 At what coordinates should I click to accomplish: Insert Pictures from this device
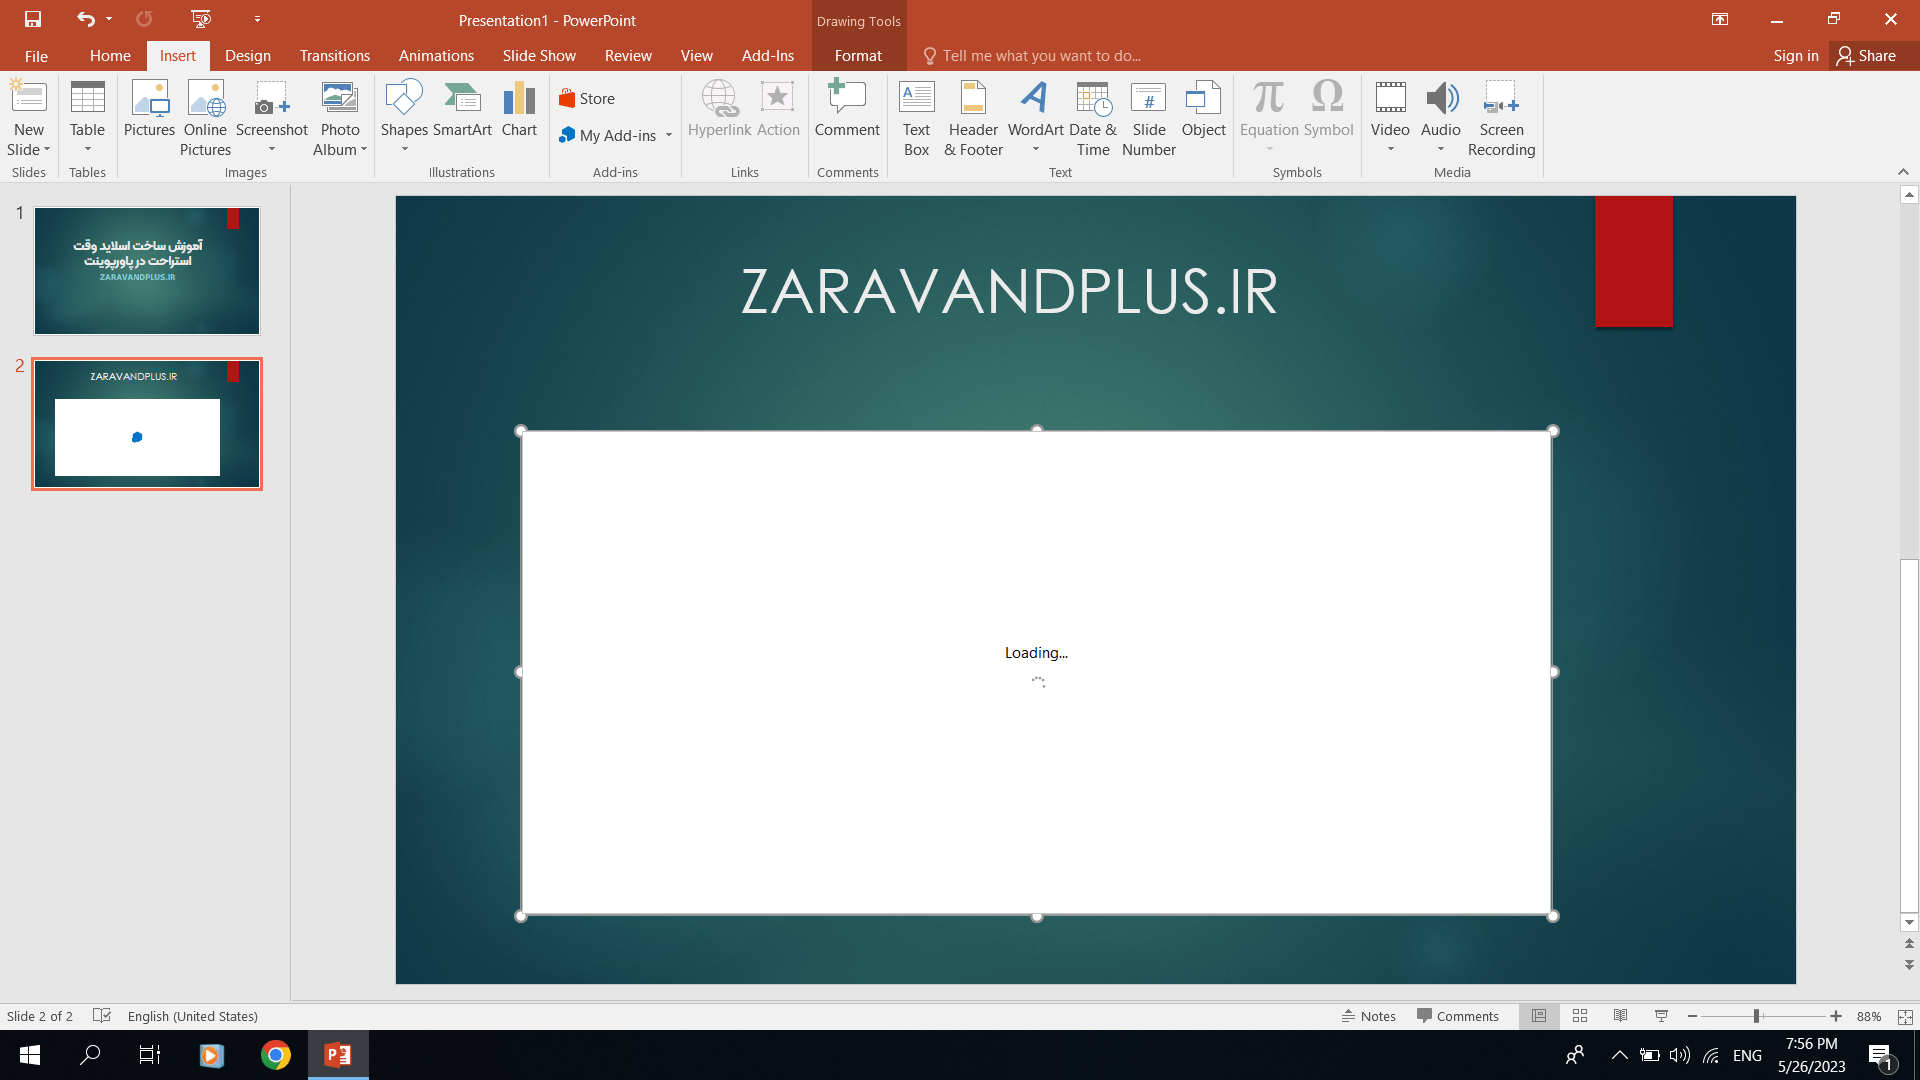coord(149,108)
